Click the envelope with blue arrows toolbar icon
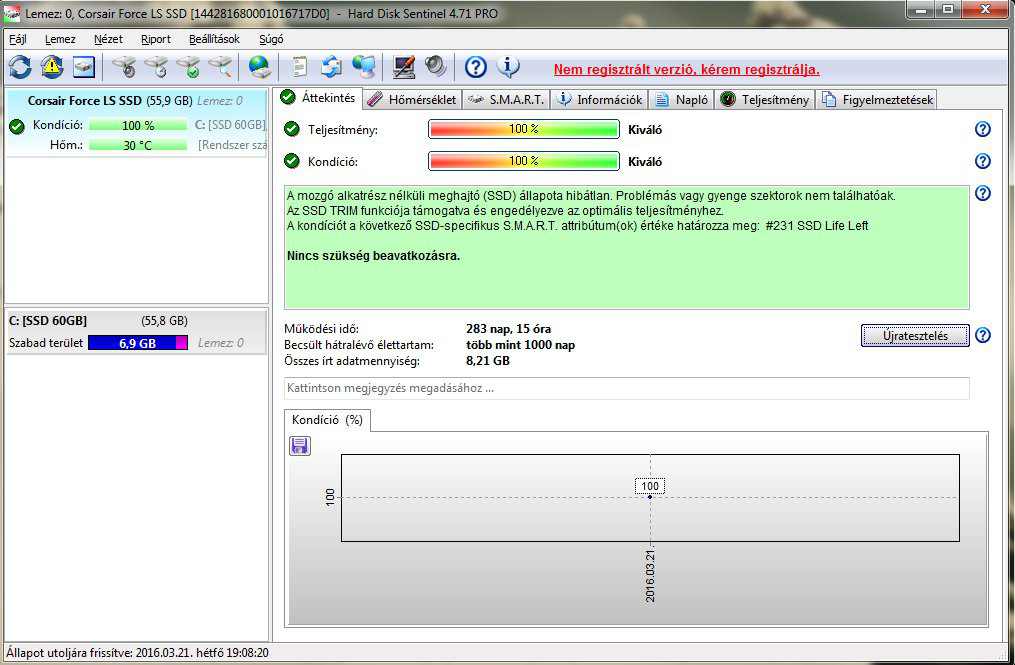 [331, 67]
